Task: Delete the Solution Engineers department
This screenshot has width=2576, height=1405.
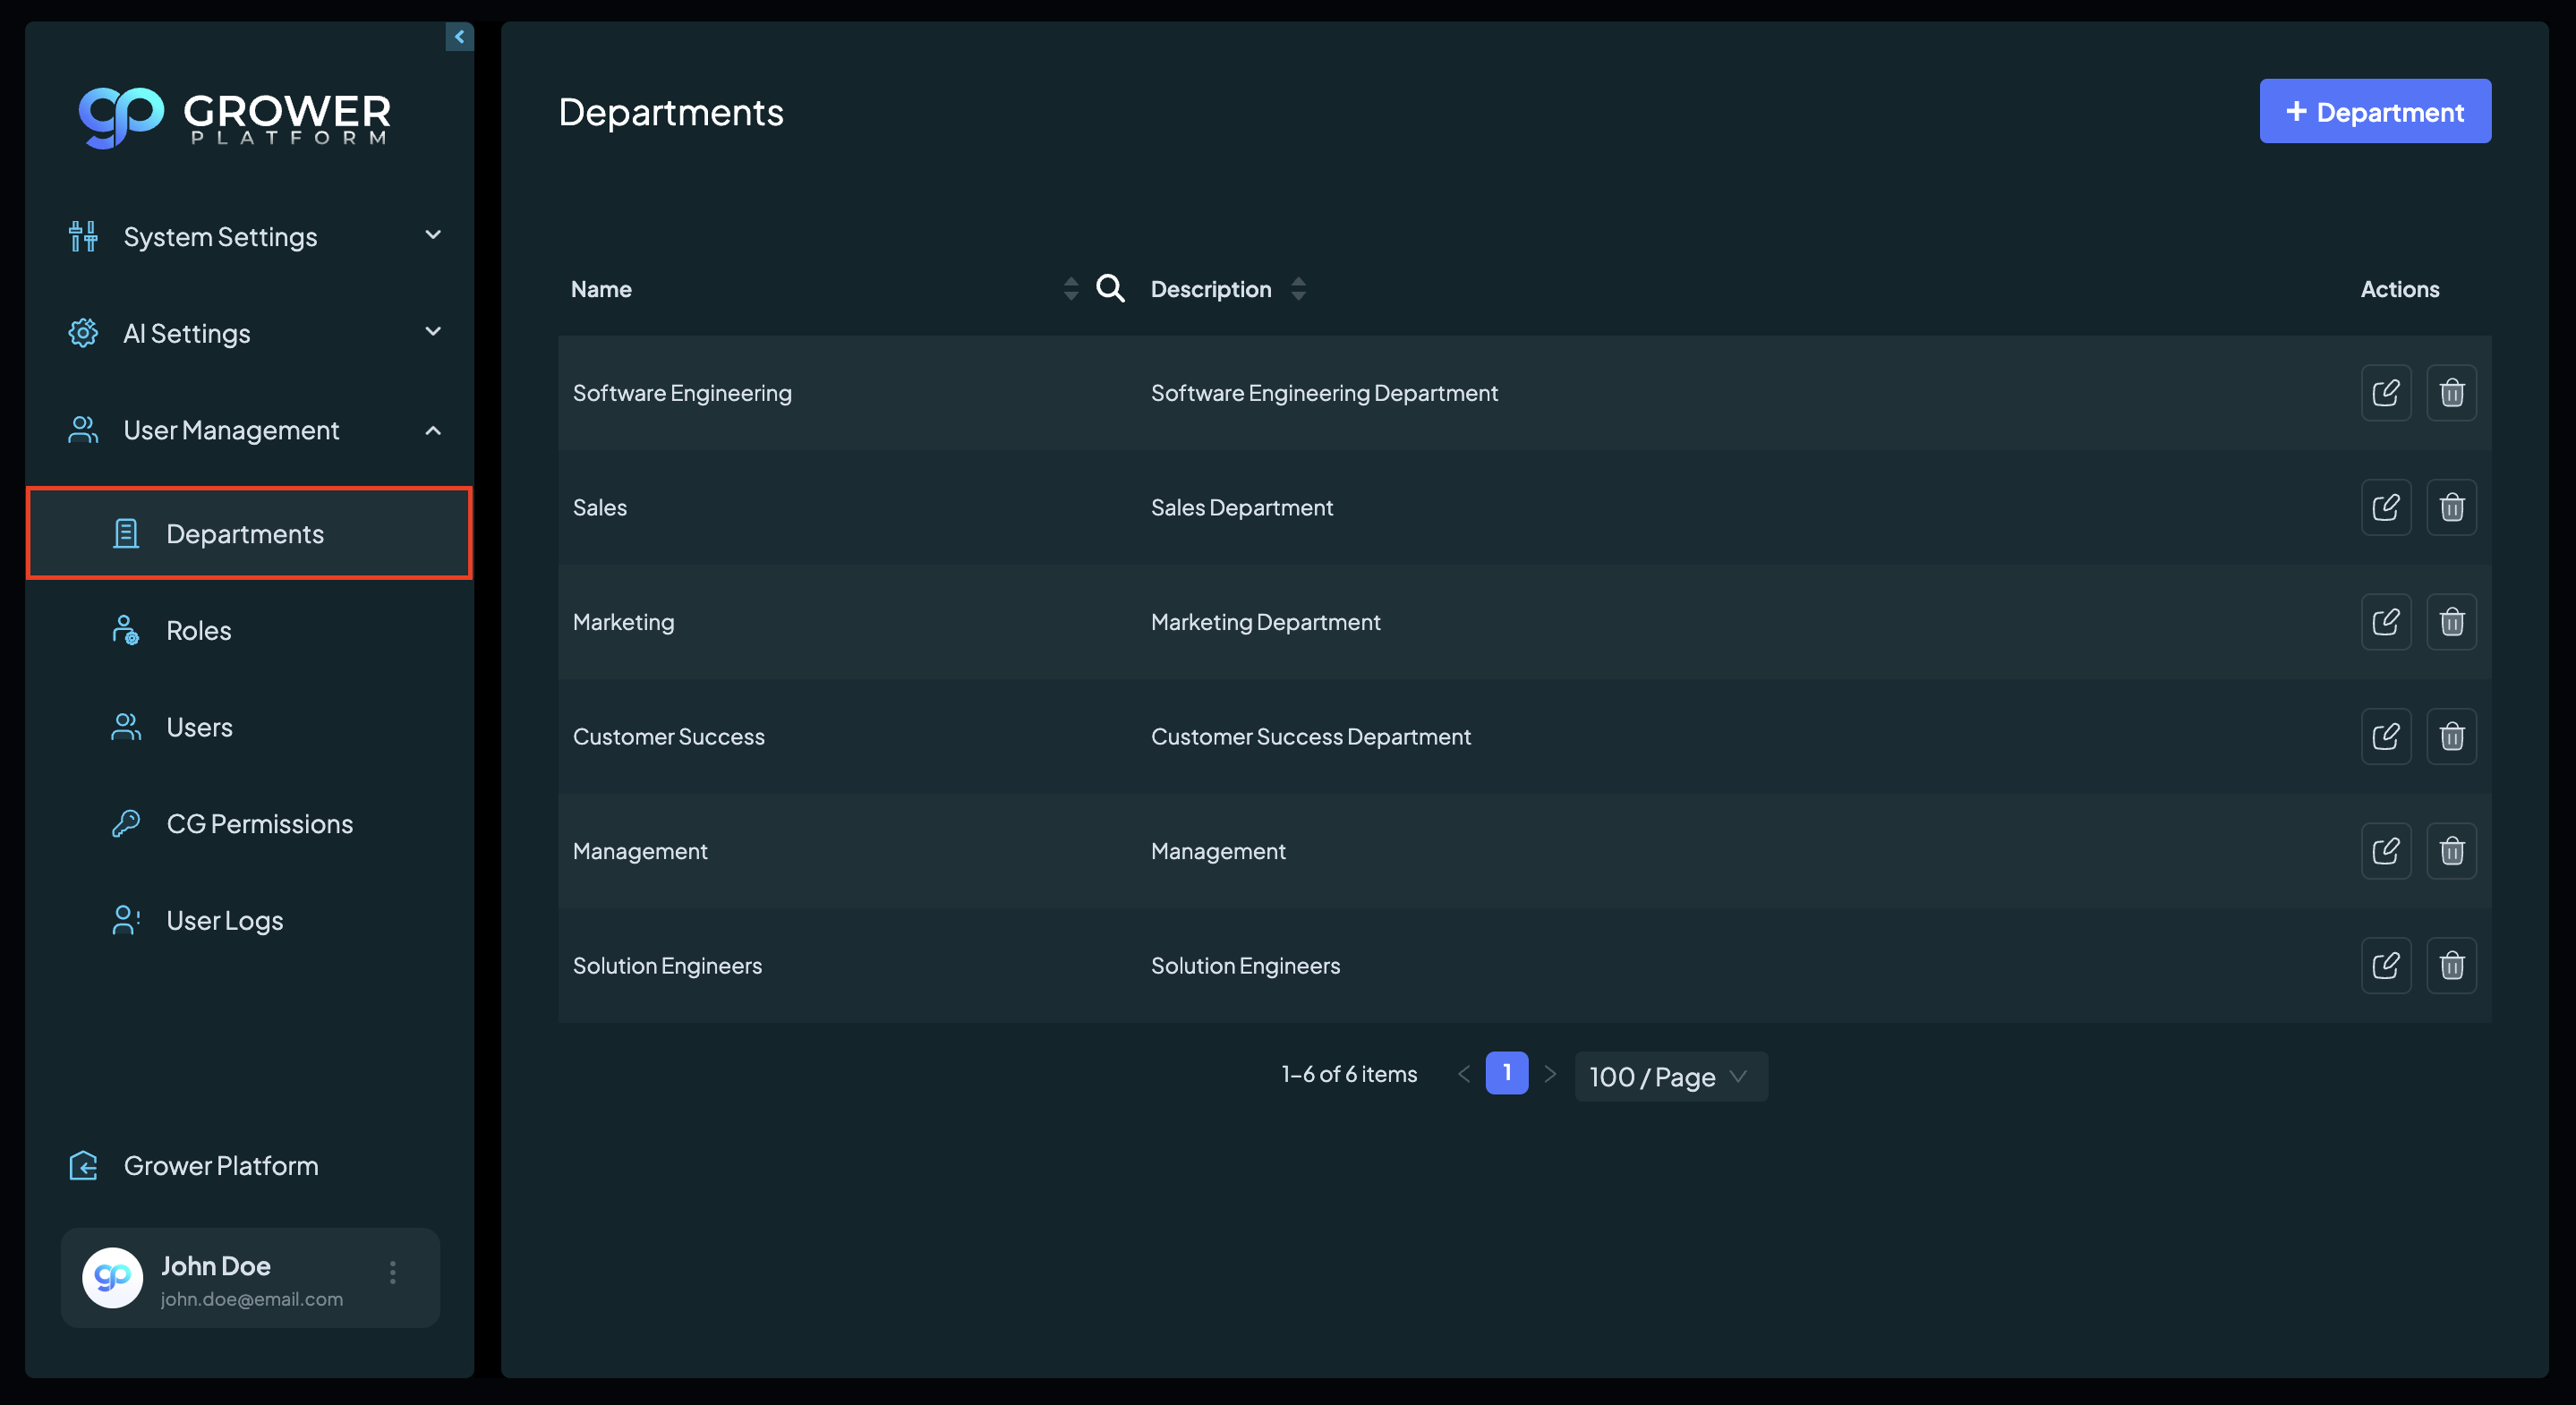Action: click(2451, 966)
